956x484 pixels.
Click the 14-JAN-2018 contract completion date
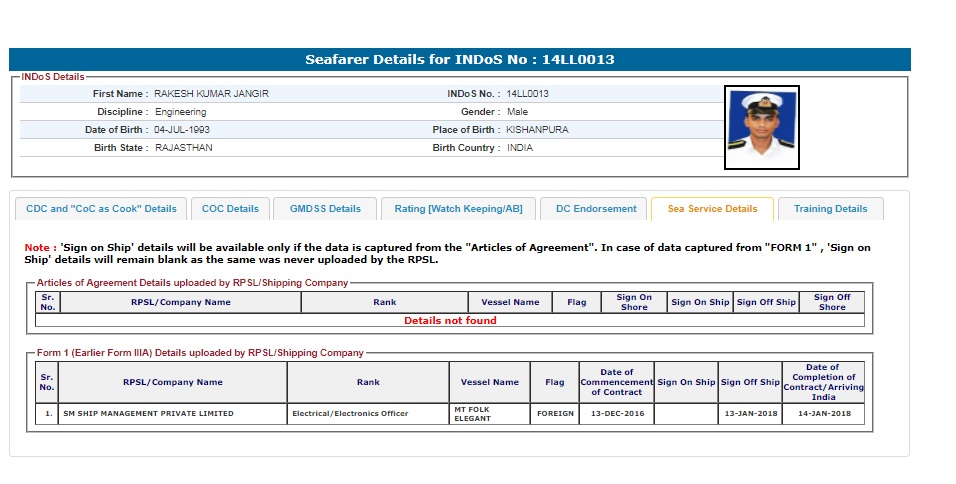pos(823,413)
